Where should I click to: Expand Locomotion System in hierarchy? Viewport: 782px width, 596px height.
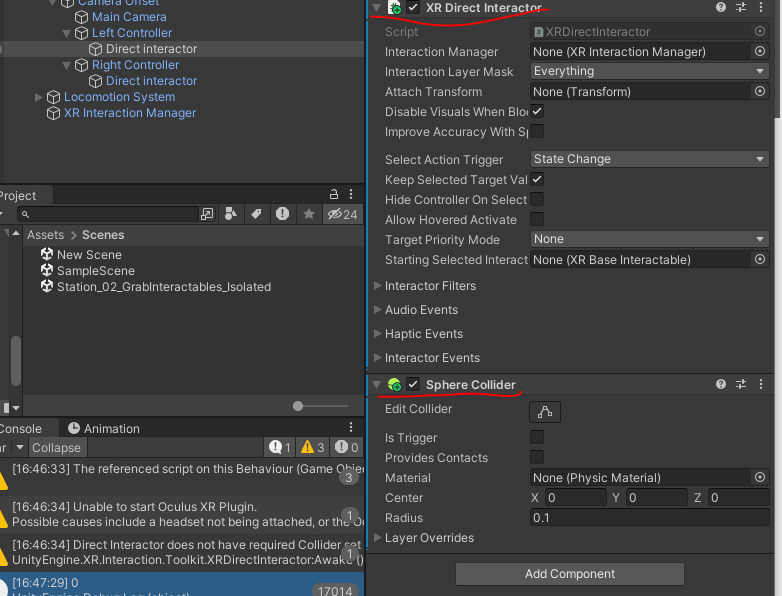38,97
